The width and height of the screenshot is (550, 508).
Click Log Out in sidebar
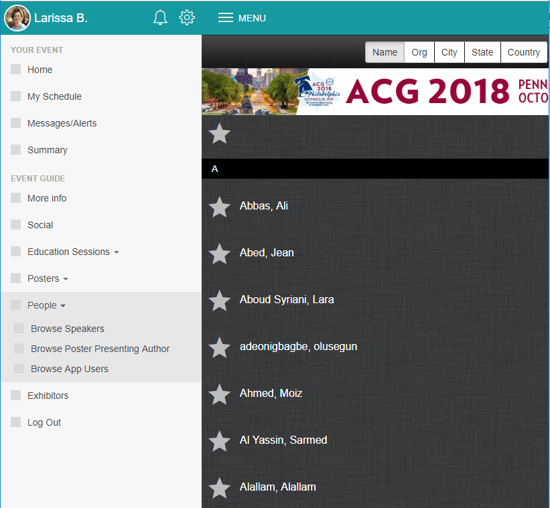[44, 422]
